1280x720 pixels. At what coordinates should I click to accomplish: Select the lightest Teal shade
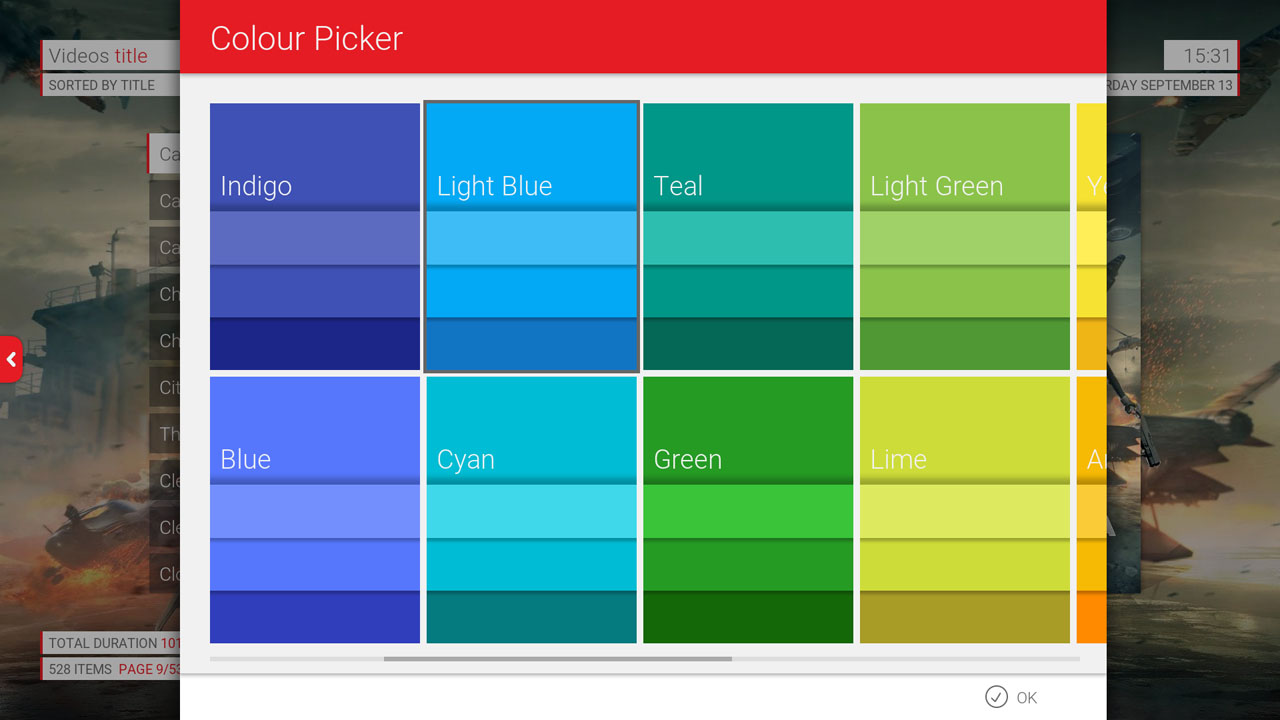(x=748, y=239)
